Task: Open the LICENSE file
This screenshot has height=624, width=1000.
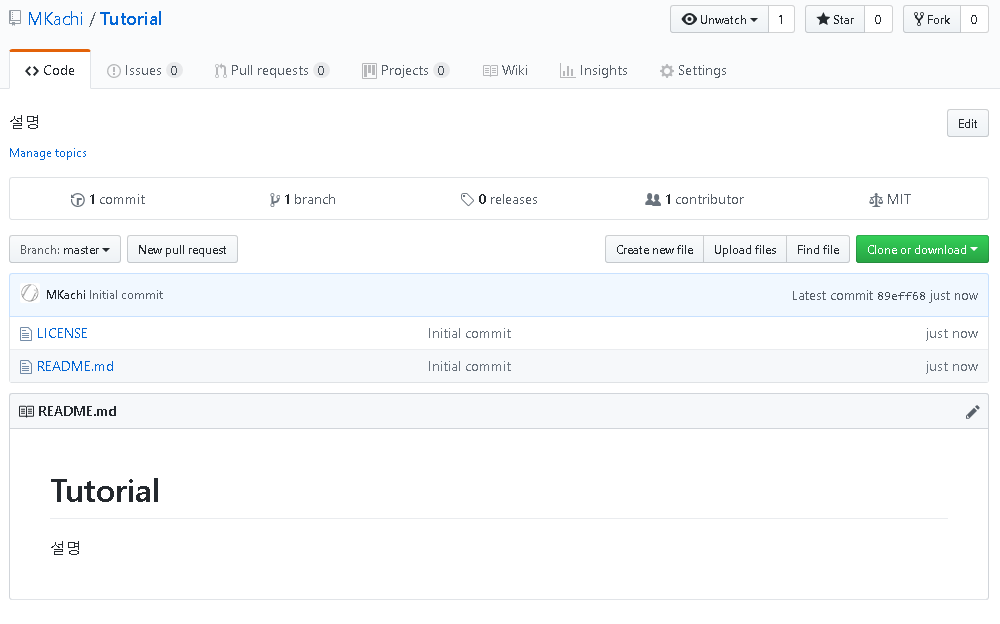Action: pyautogui.click(x=62, y=334)
